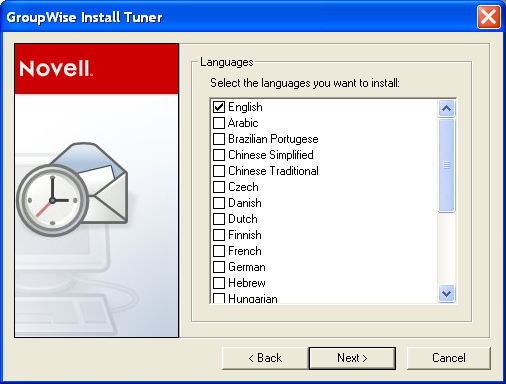This screenshot has height=384, width=506.
Task: Proceed with the Next button
Action: coord(352,358)
